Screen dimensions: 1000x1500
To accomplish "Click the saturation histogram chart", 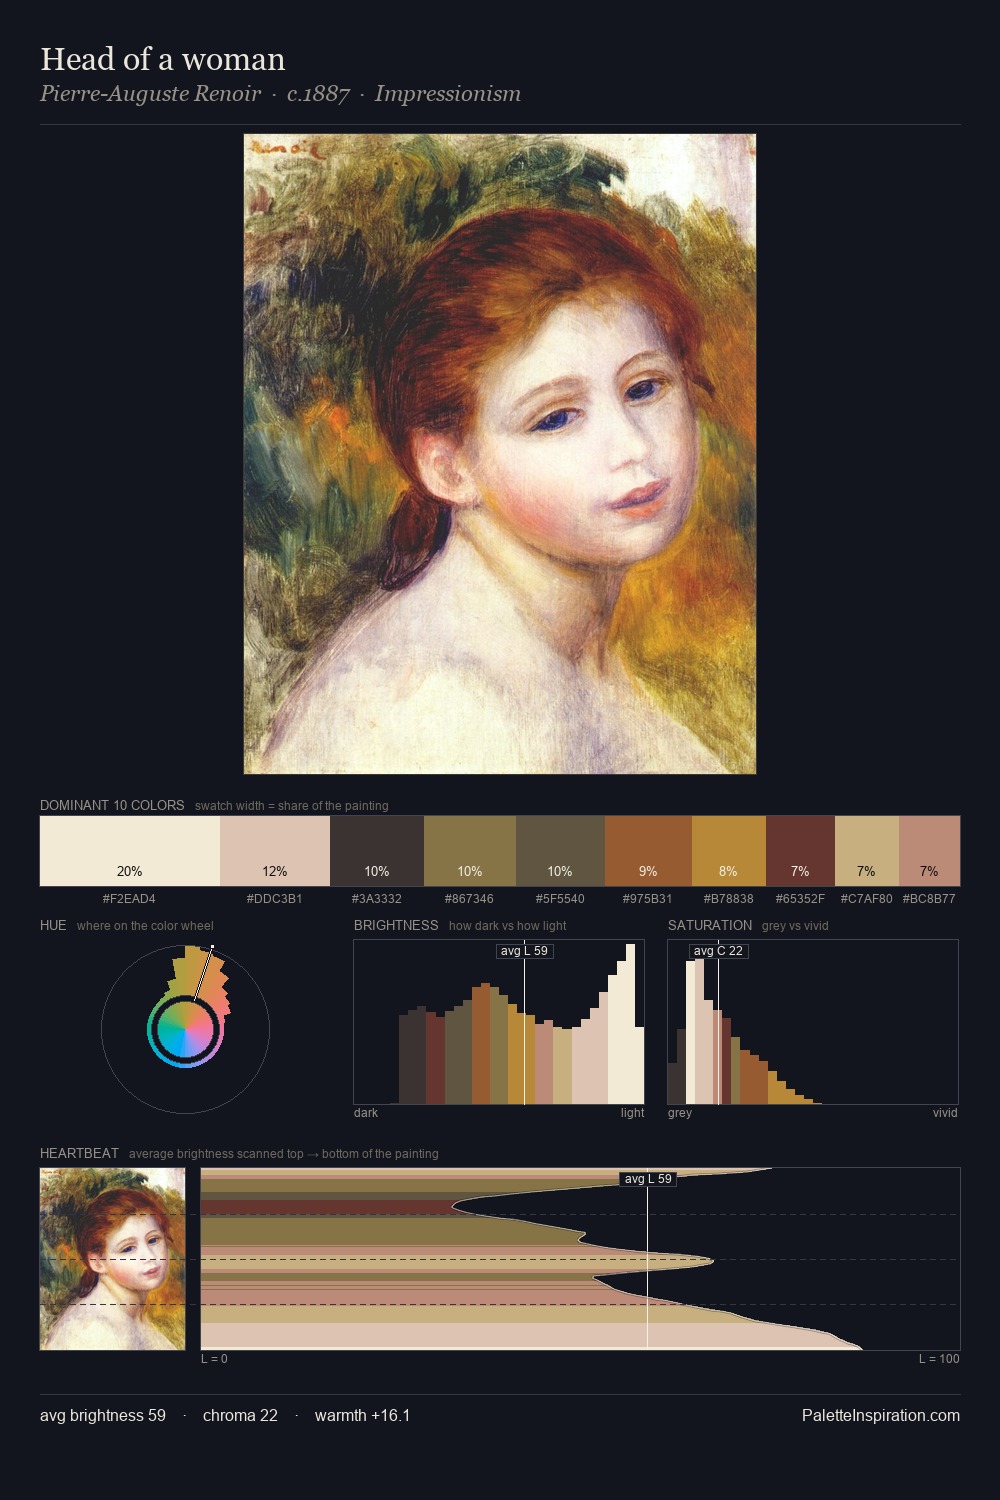I will [813, 1022].
